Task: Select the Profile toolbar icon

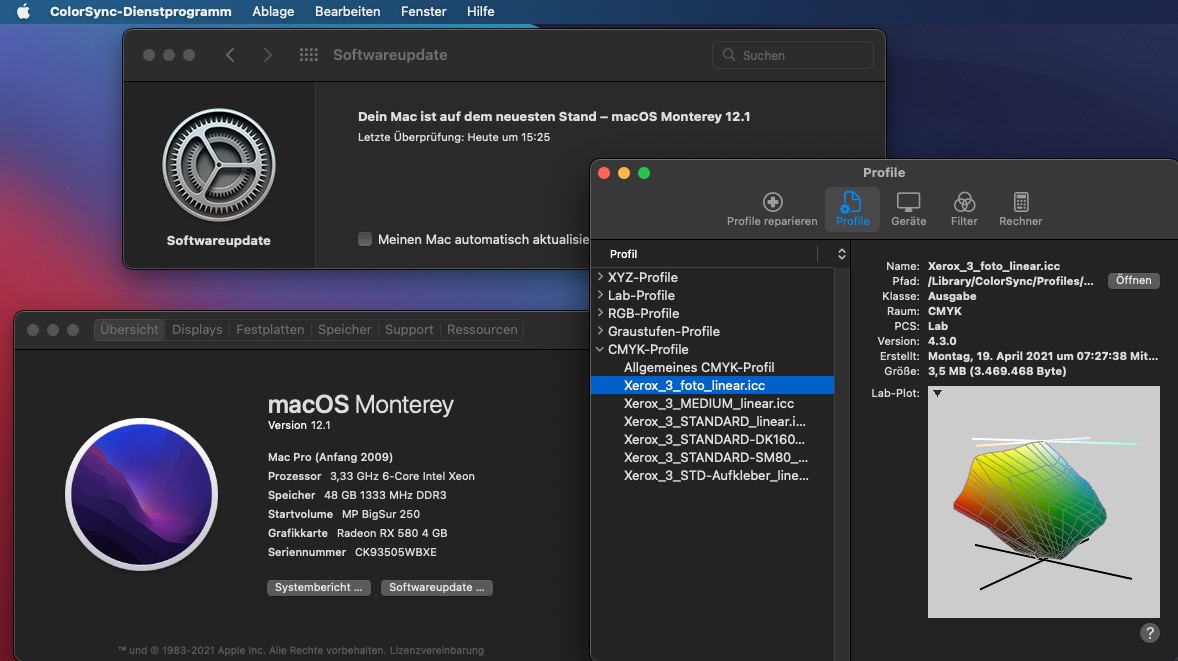Action: pos(852,209)
